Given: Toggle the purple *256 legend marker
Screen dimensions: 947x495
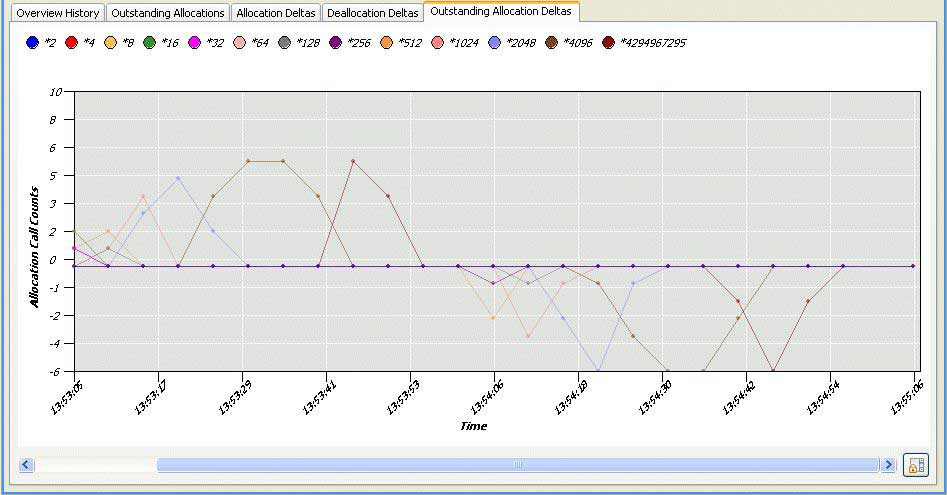Looking at the screenshot, I should pos(335,43).
